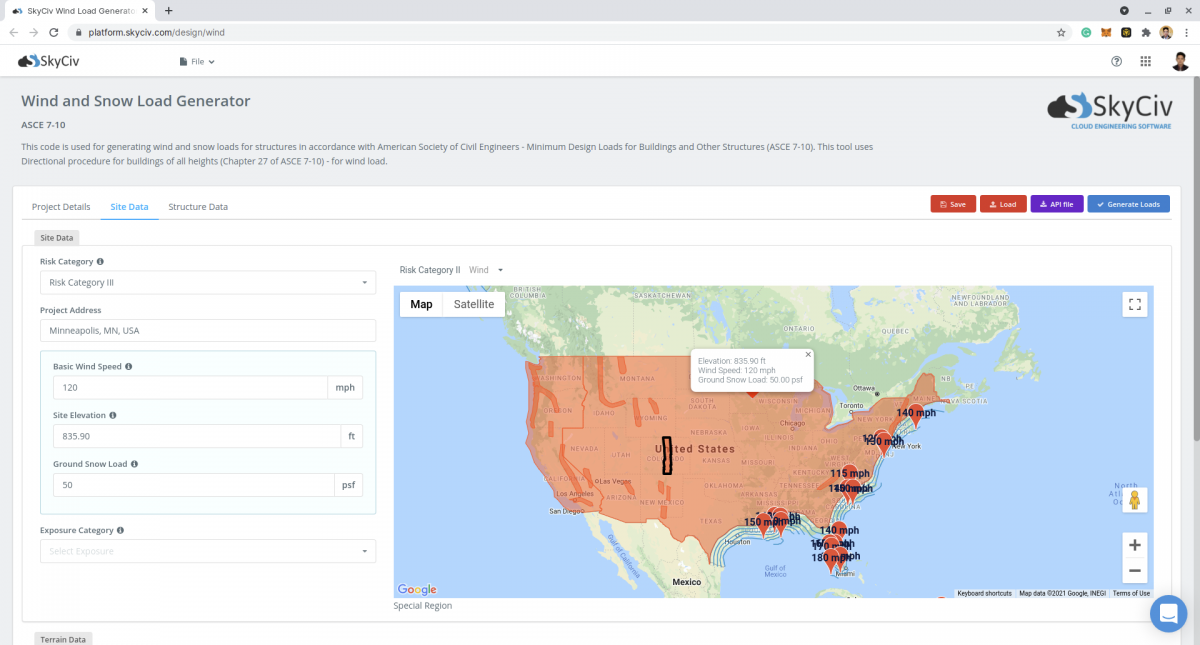Zoom out on the map
The width and height of the screenshot is (1200, 645).
[x=1134, y=571]
